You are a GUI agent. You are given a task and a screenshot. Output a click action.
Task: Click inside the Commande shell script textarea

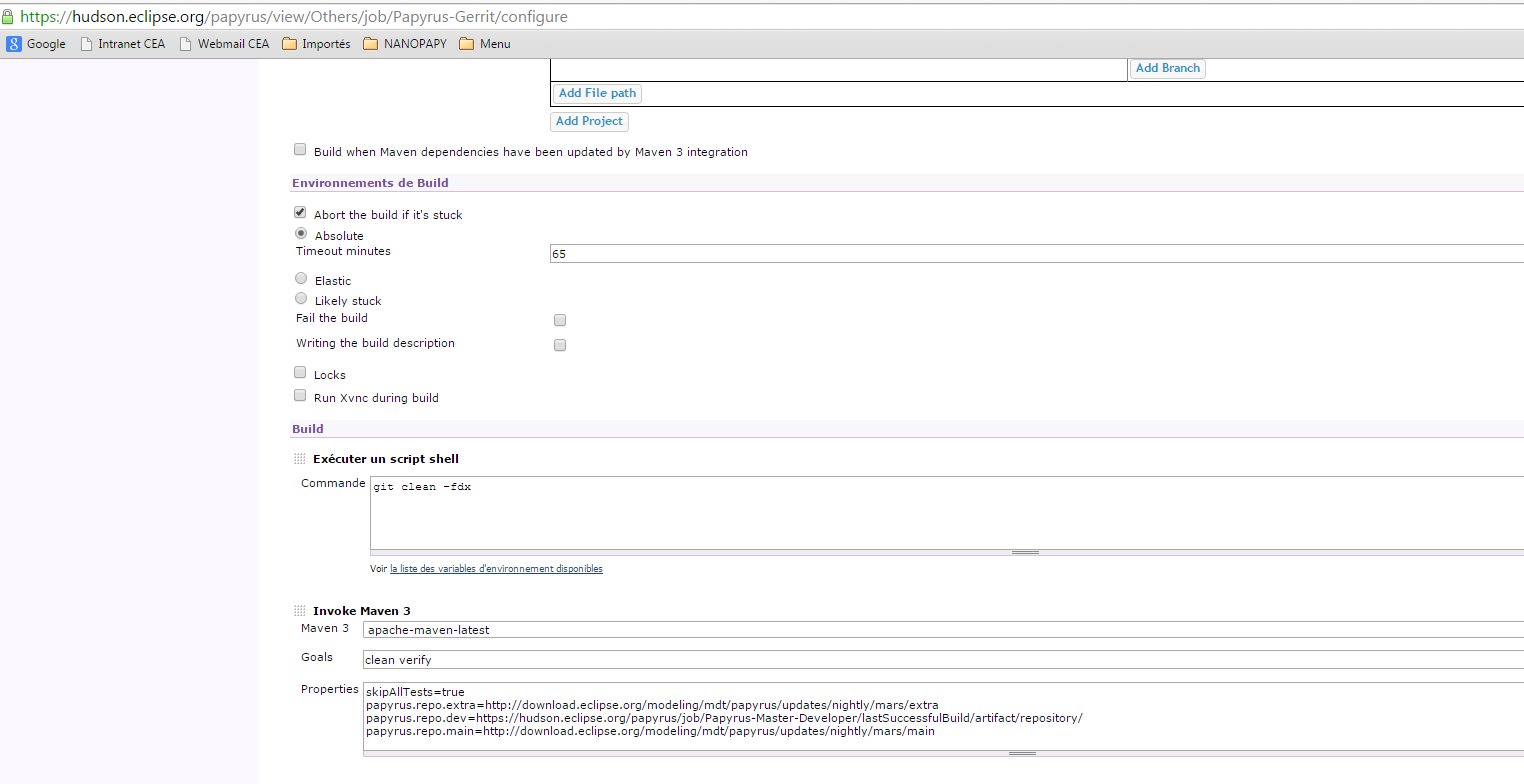(947, 511)
